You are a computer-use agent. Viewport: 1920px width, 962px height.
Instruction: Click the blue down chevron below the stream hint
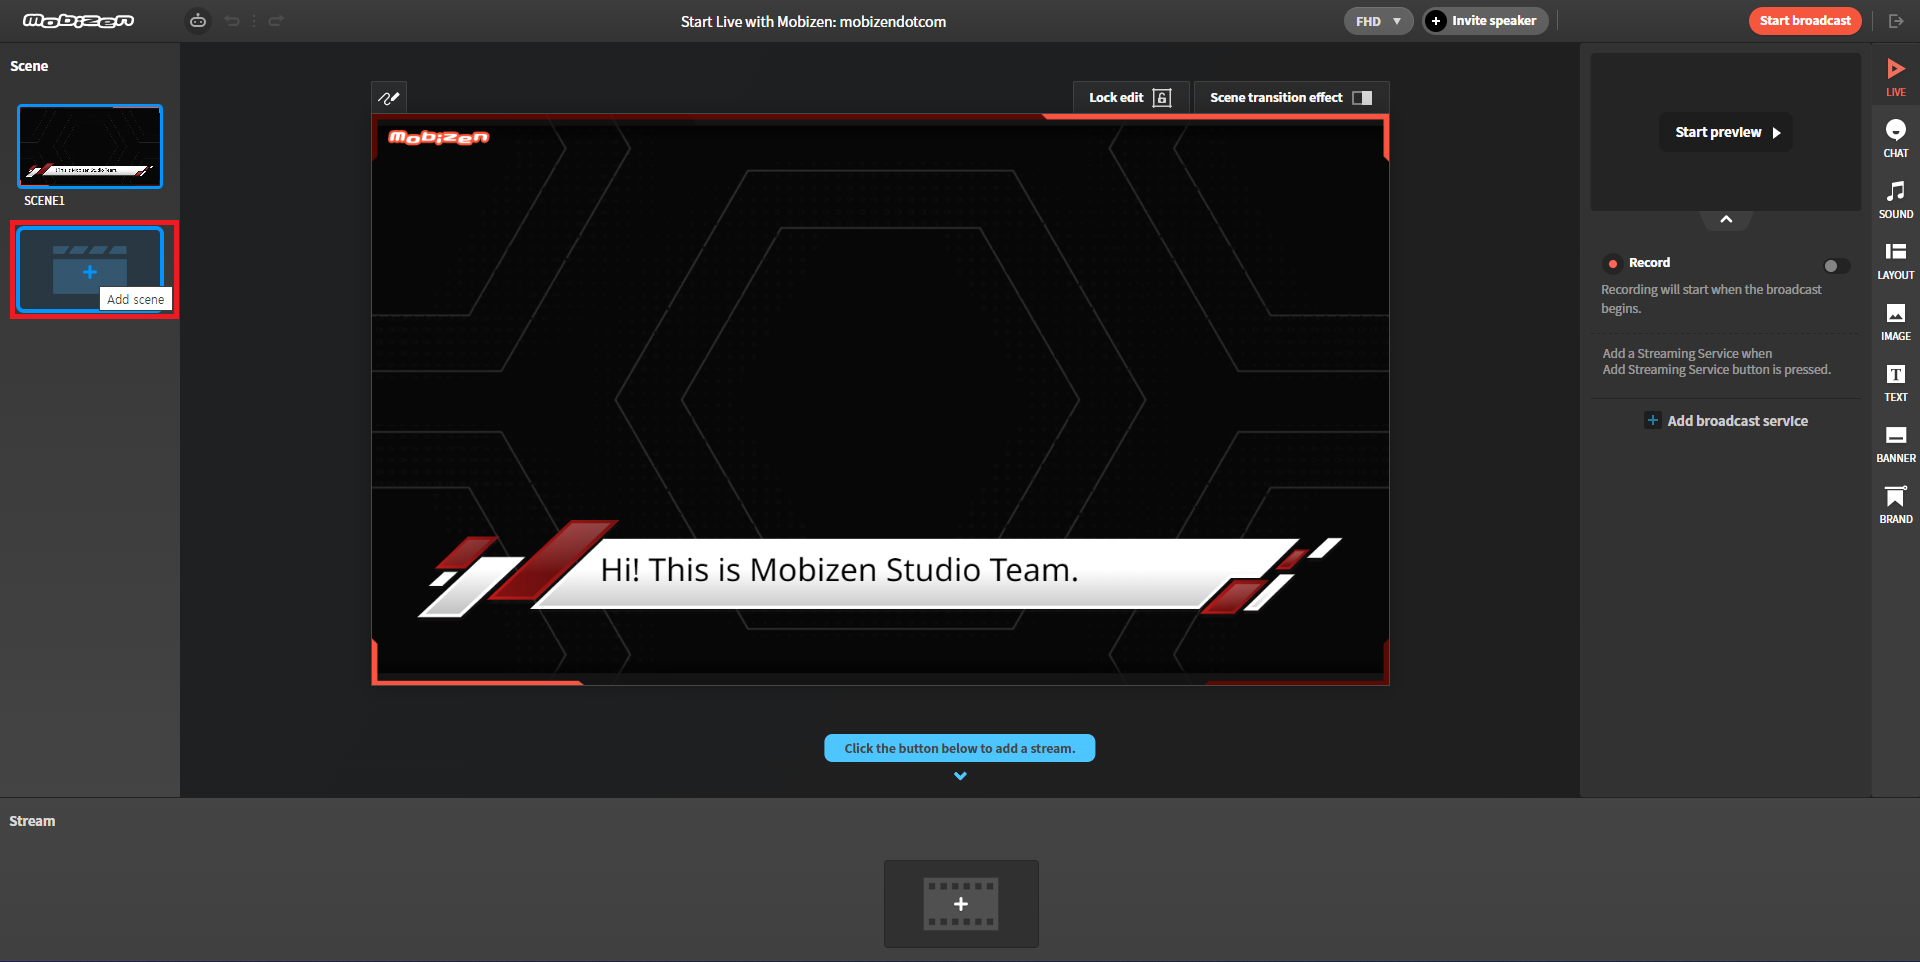[x=960, y=776]
